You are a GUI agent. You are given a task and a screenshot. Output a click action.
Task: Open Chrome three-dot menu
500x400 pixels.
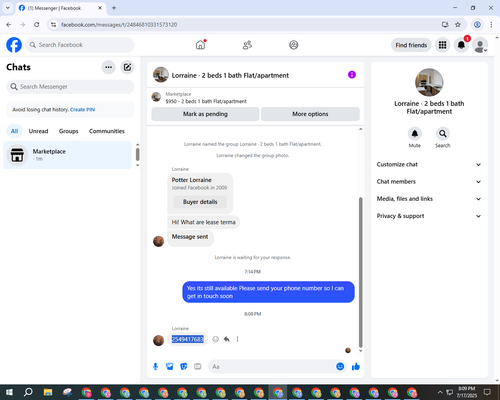(x=491, y=25)
